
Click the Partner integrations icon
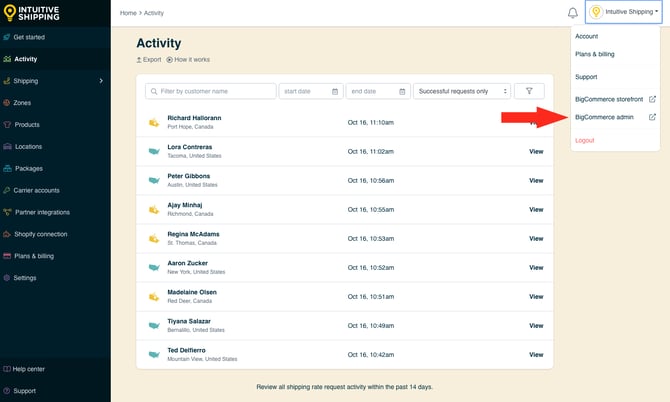(7, 212)
